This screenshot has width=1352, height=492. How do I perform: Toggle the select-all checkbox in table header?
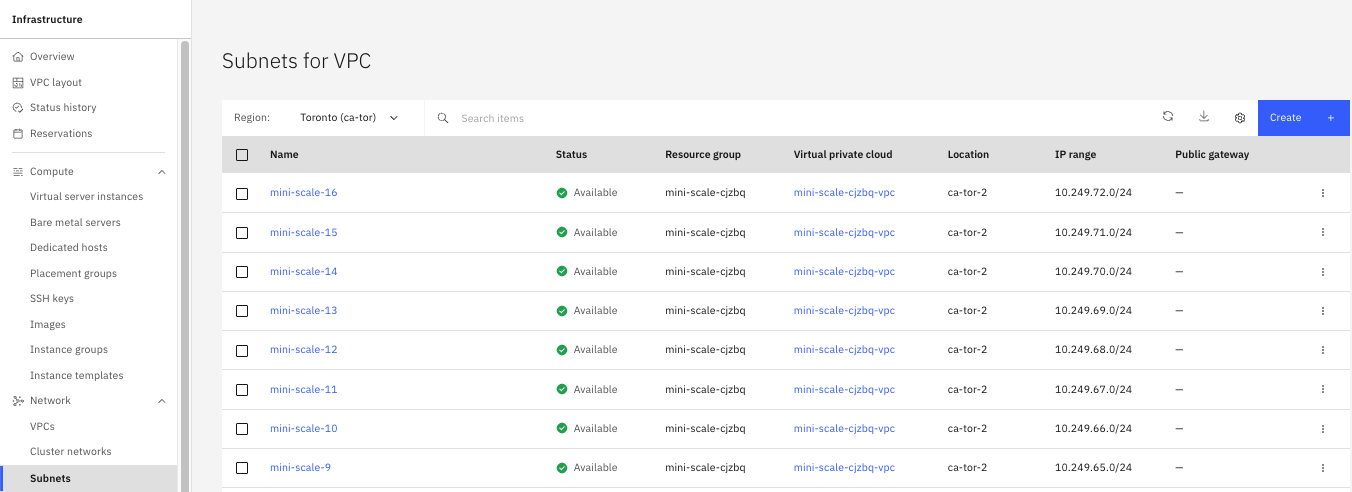(242, 155)
